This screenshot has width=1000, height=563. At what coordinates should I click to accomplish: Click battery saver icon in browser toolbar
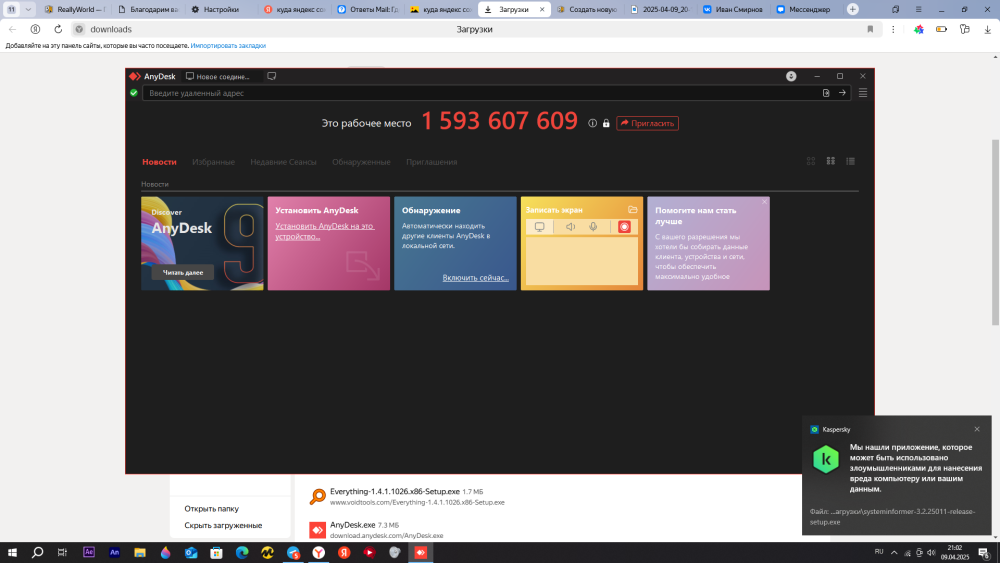941,29
